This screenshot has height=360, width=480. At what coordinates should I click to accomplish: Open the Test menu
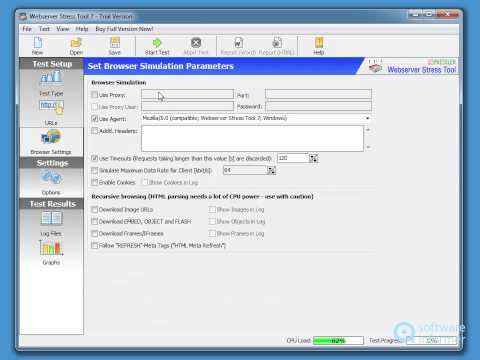(x=44, y=29)
